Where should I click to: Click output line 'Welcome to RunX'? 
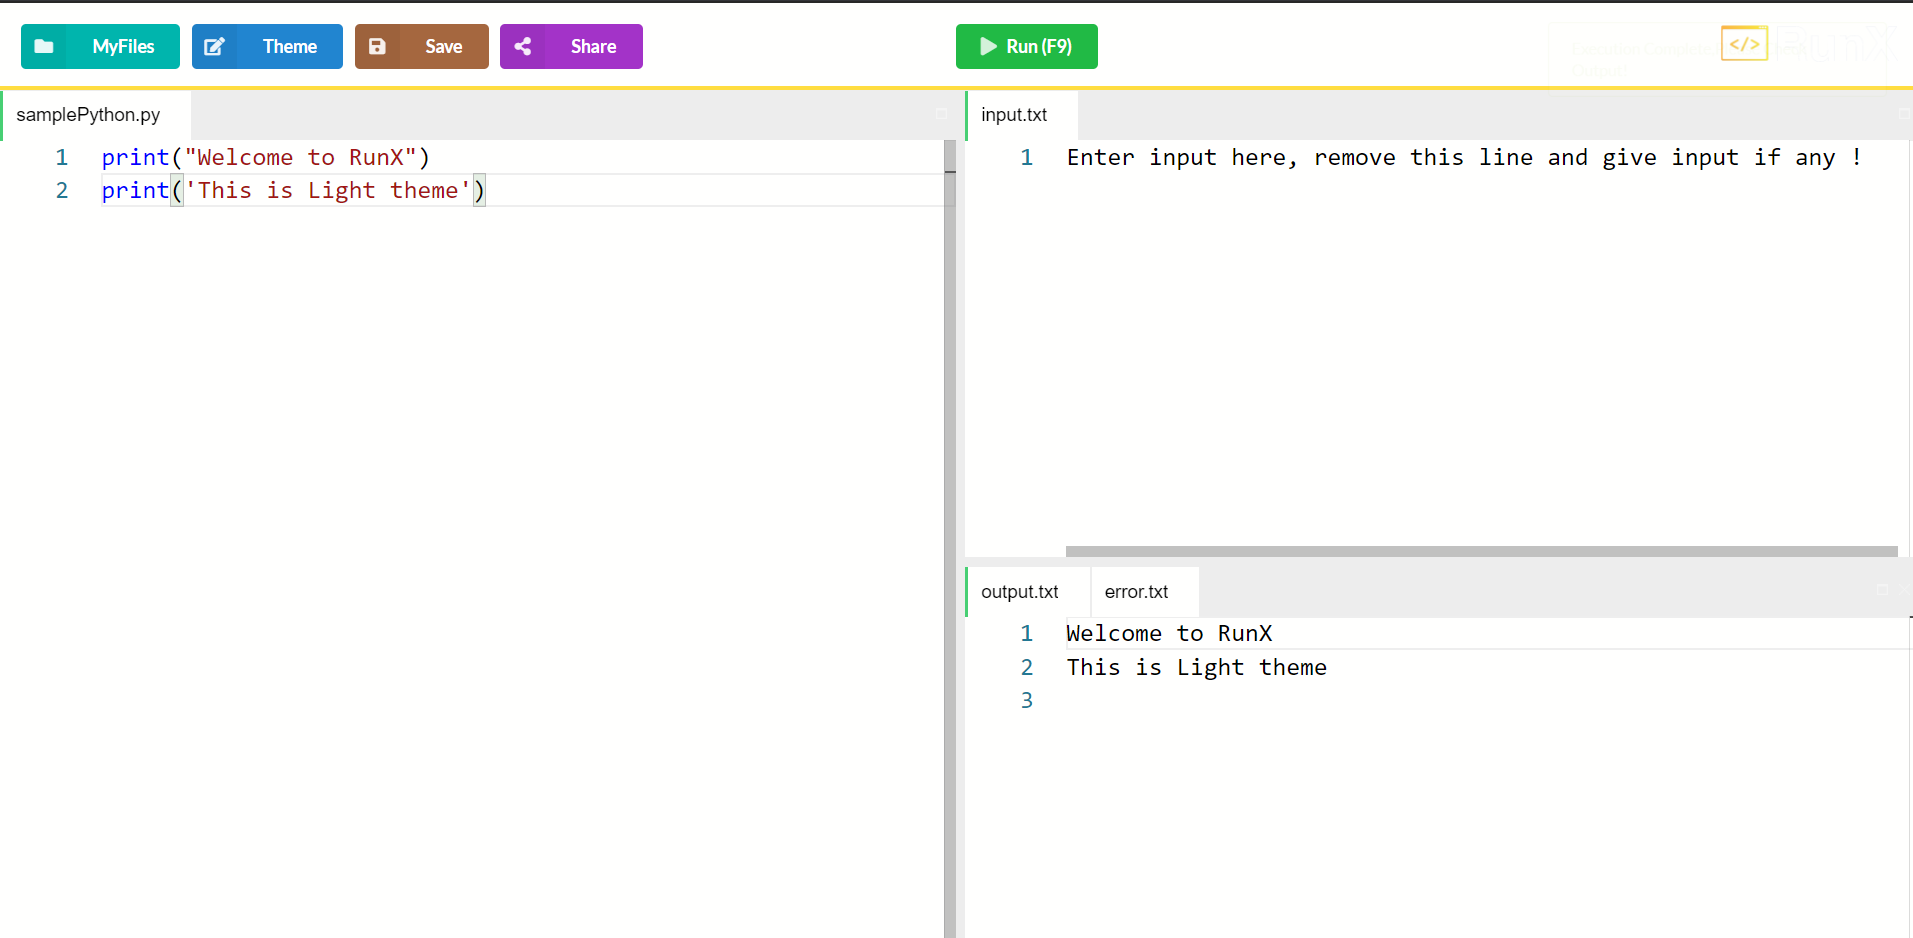(1169, 633)
